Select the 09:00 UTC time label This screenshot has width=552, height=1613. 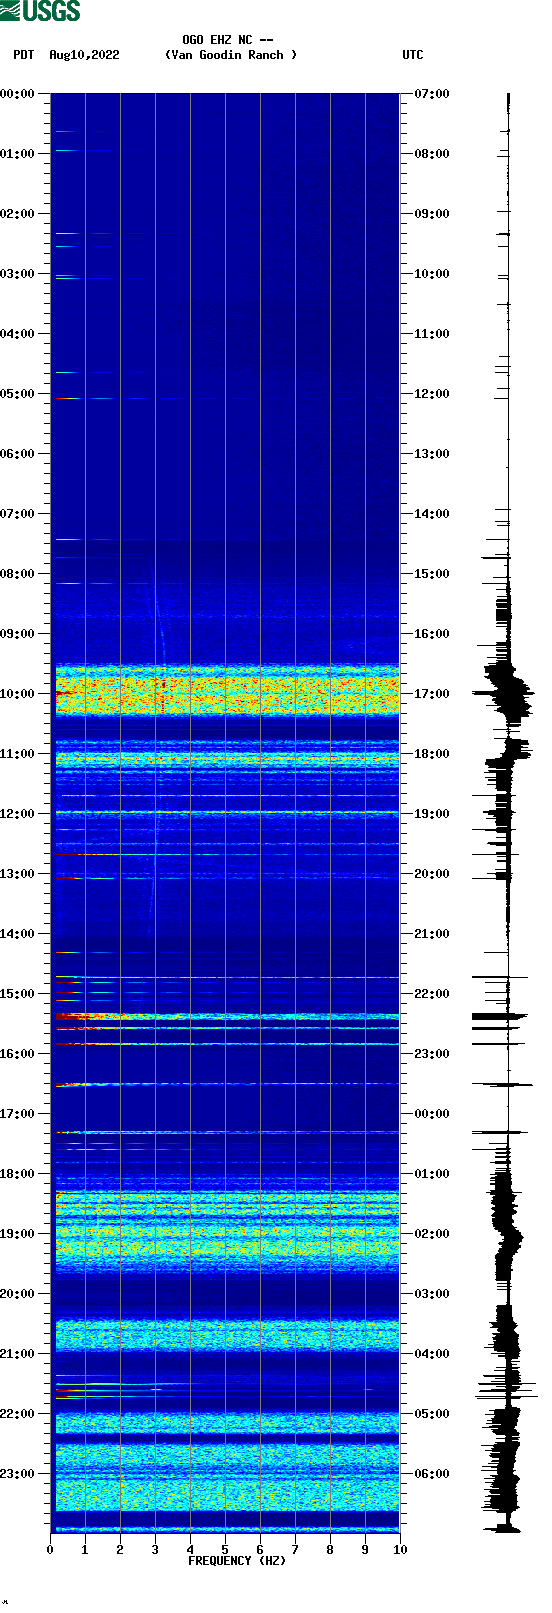click(432, 214)
